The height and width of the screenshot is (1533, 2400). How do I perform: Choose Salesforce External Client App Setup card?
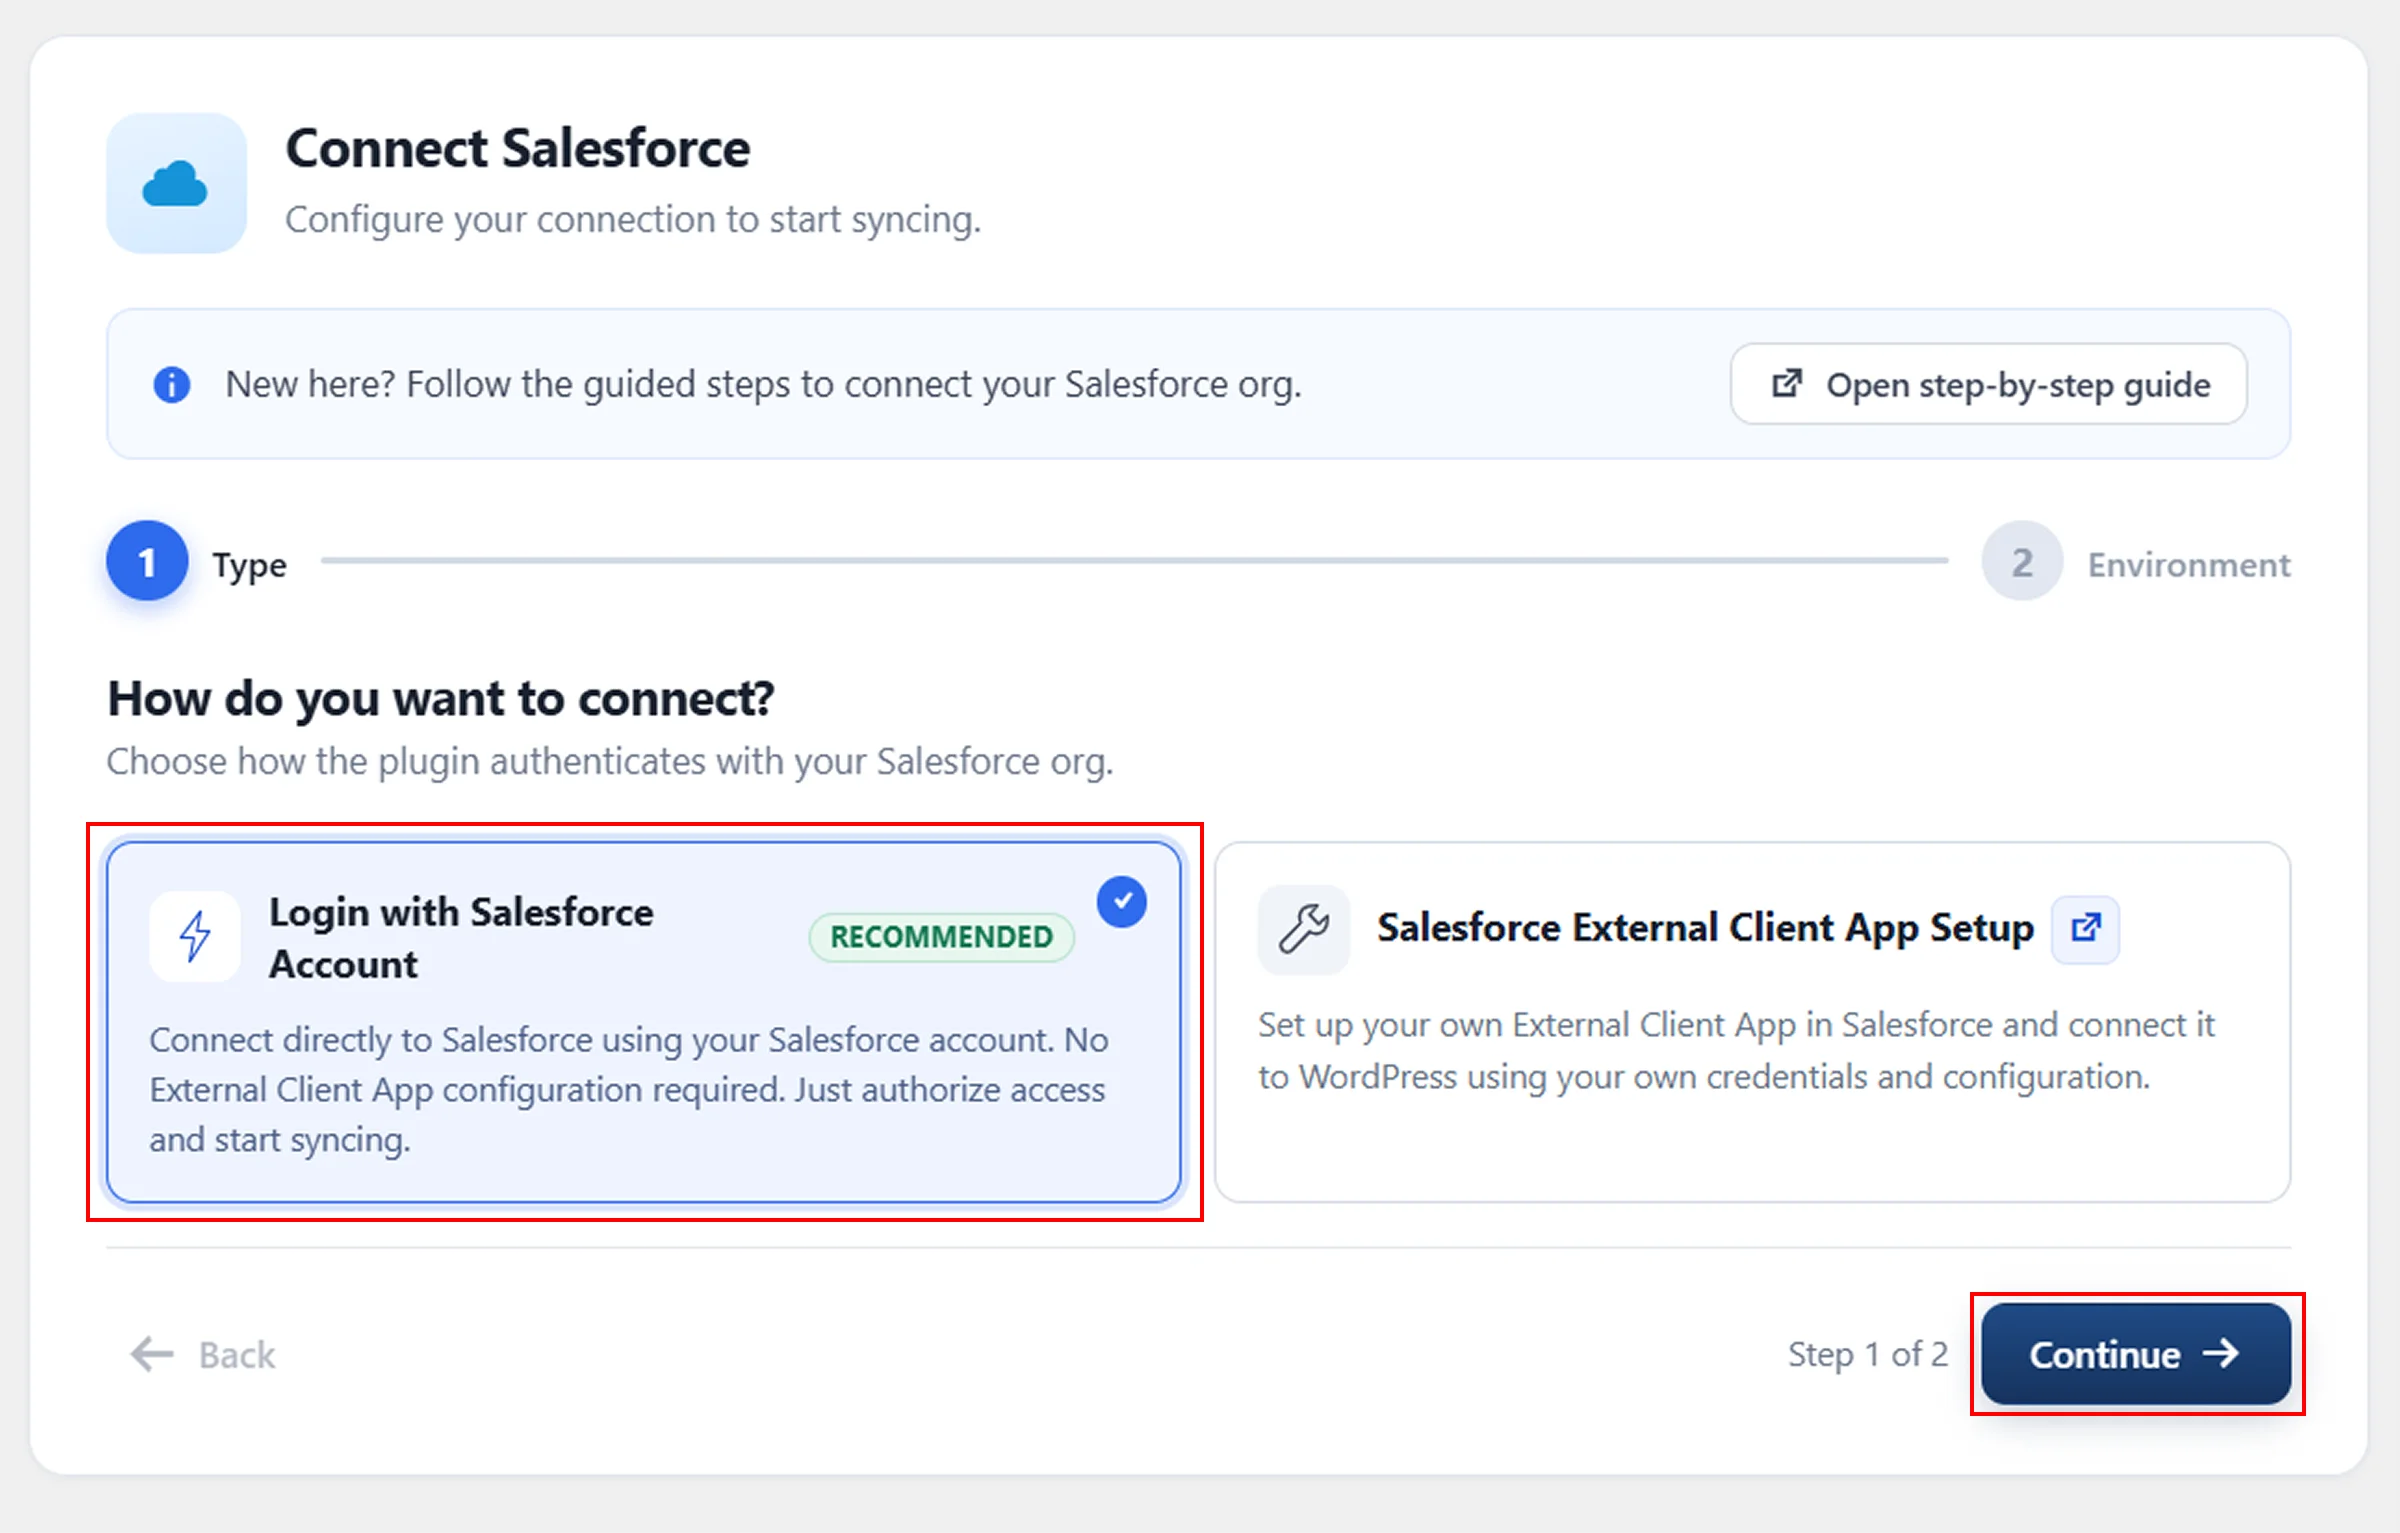click(x=1752, y=1022)
